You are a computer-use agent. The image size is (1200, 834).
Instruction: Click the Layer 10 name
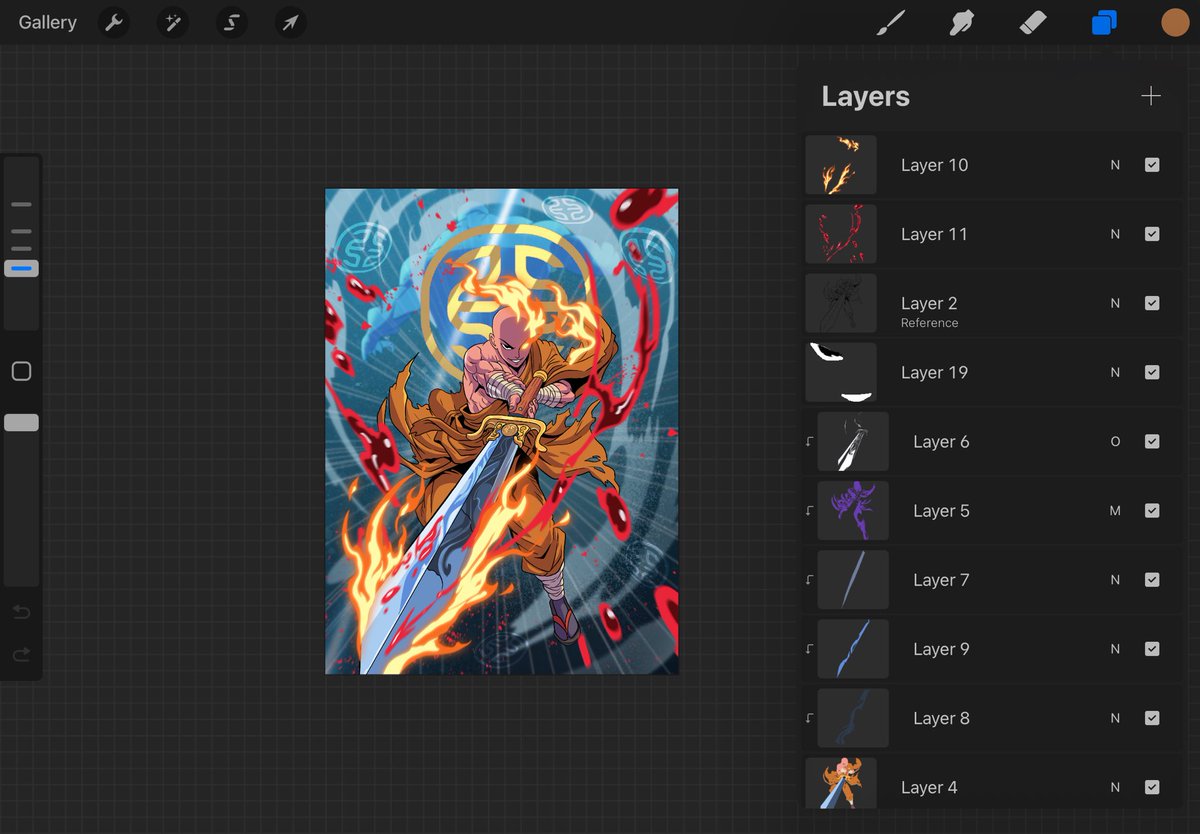[934, 165]
